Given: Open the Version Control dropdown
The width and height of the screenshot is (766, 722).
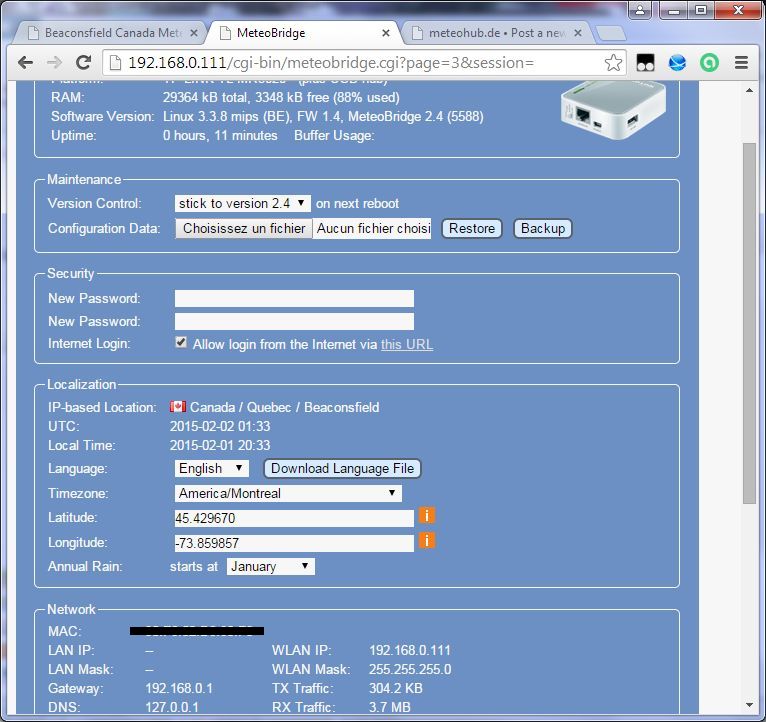Looking at the screenshot, I should click(x=242, y=203).
